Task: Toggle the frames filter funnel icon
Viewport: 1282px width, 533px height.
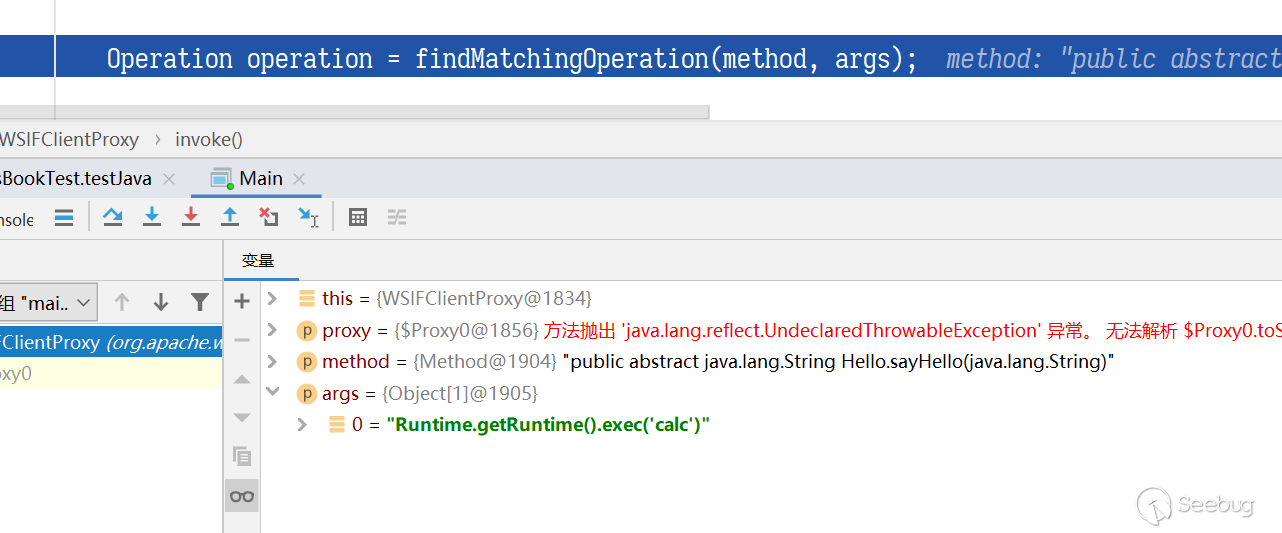Action: (200, 302)
